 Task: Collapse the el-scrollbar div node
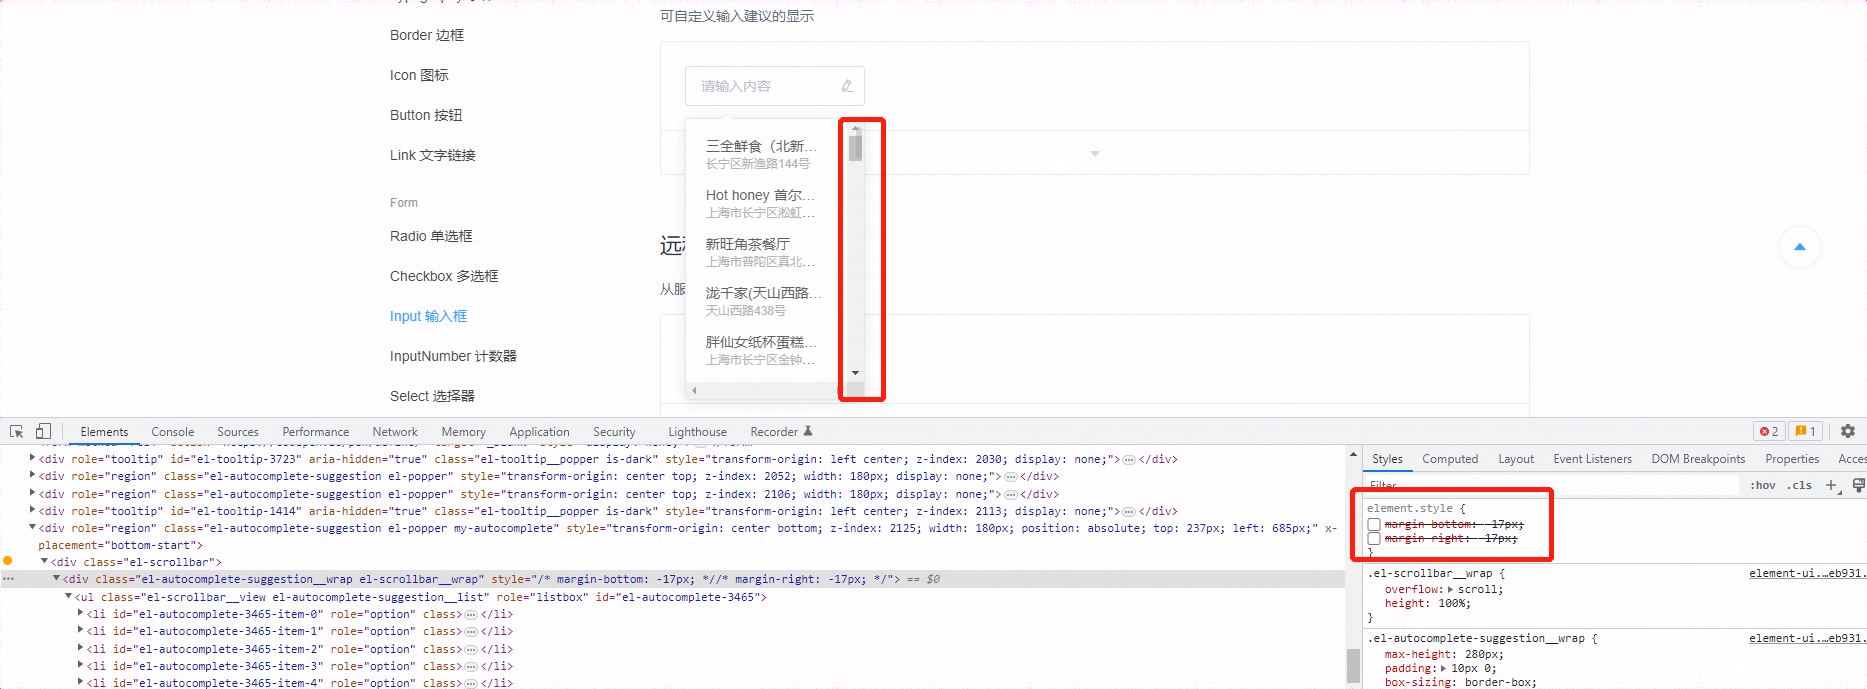(x=45, y=562)
